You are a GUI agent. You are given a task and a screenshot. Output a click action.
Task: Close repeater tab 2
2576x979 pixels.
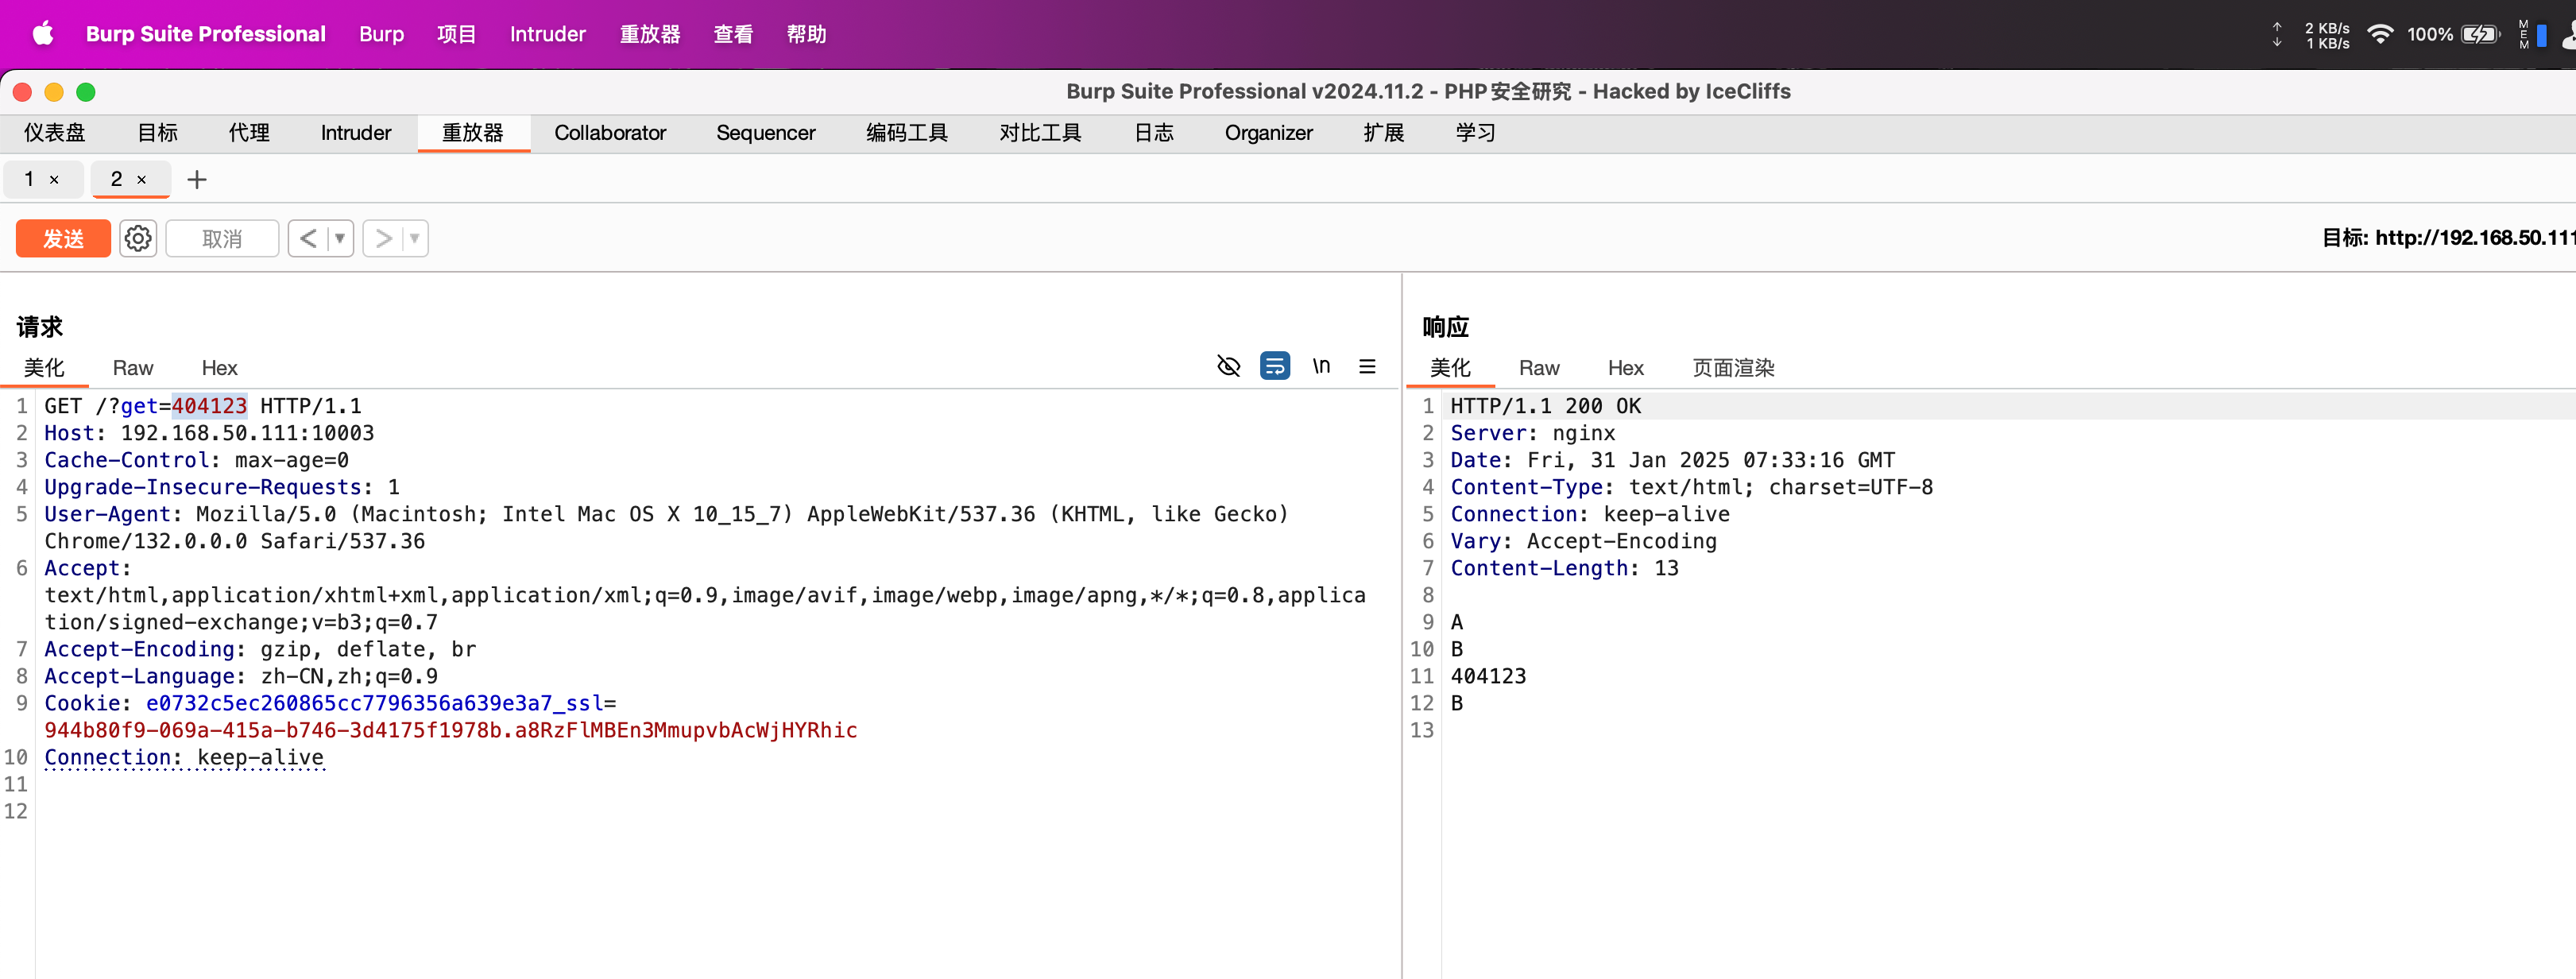coord(142,180)
